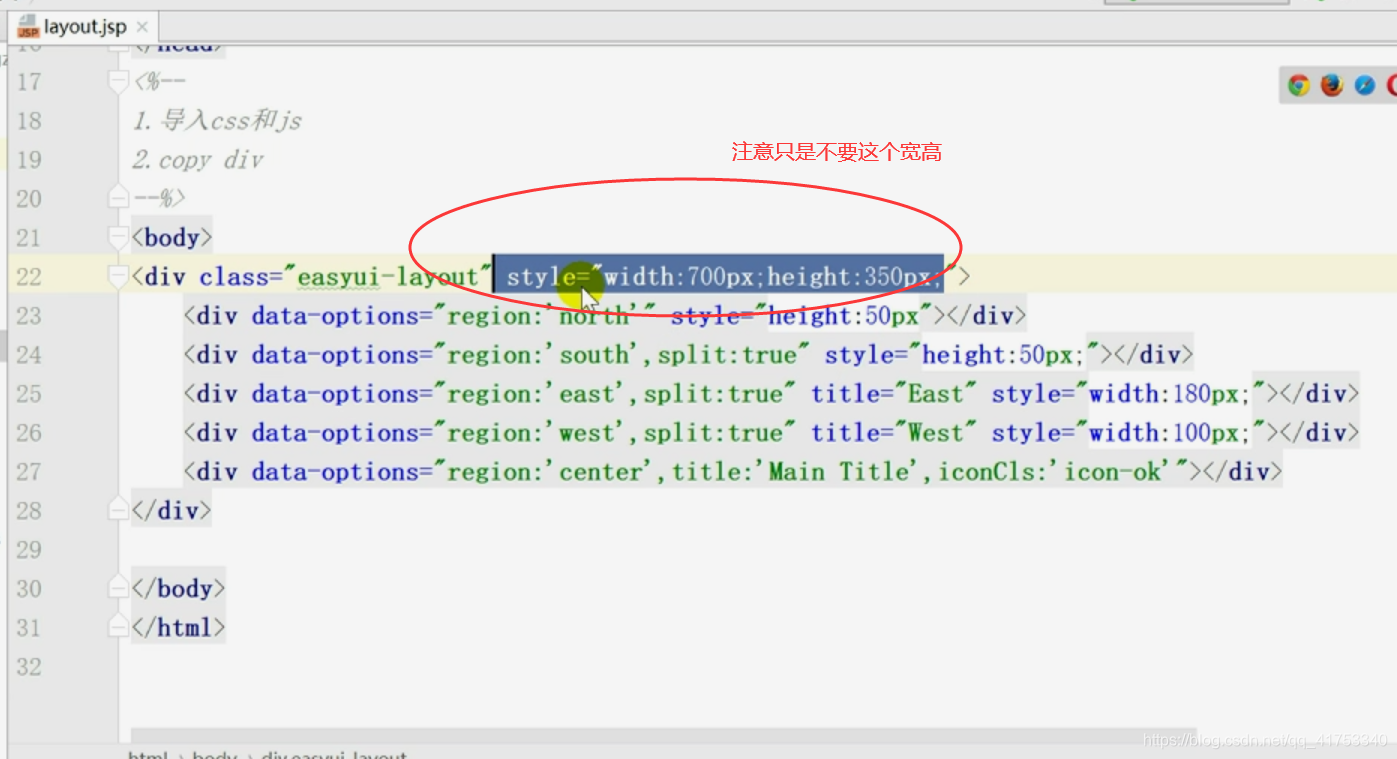Image resolution: width=1397 pixels, height=759 pixels.
Task: Toggle fold marker at closing div line 28
Action: tap(119, 510)
